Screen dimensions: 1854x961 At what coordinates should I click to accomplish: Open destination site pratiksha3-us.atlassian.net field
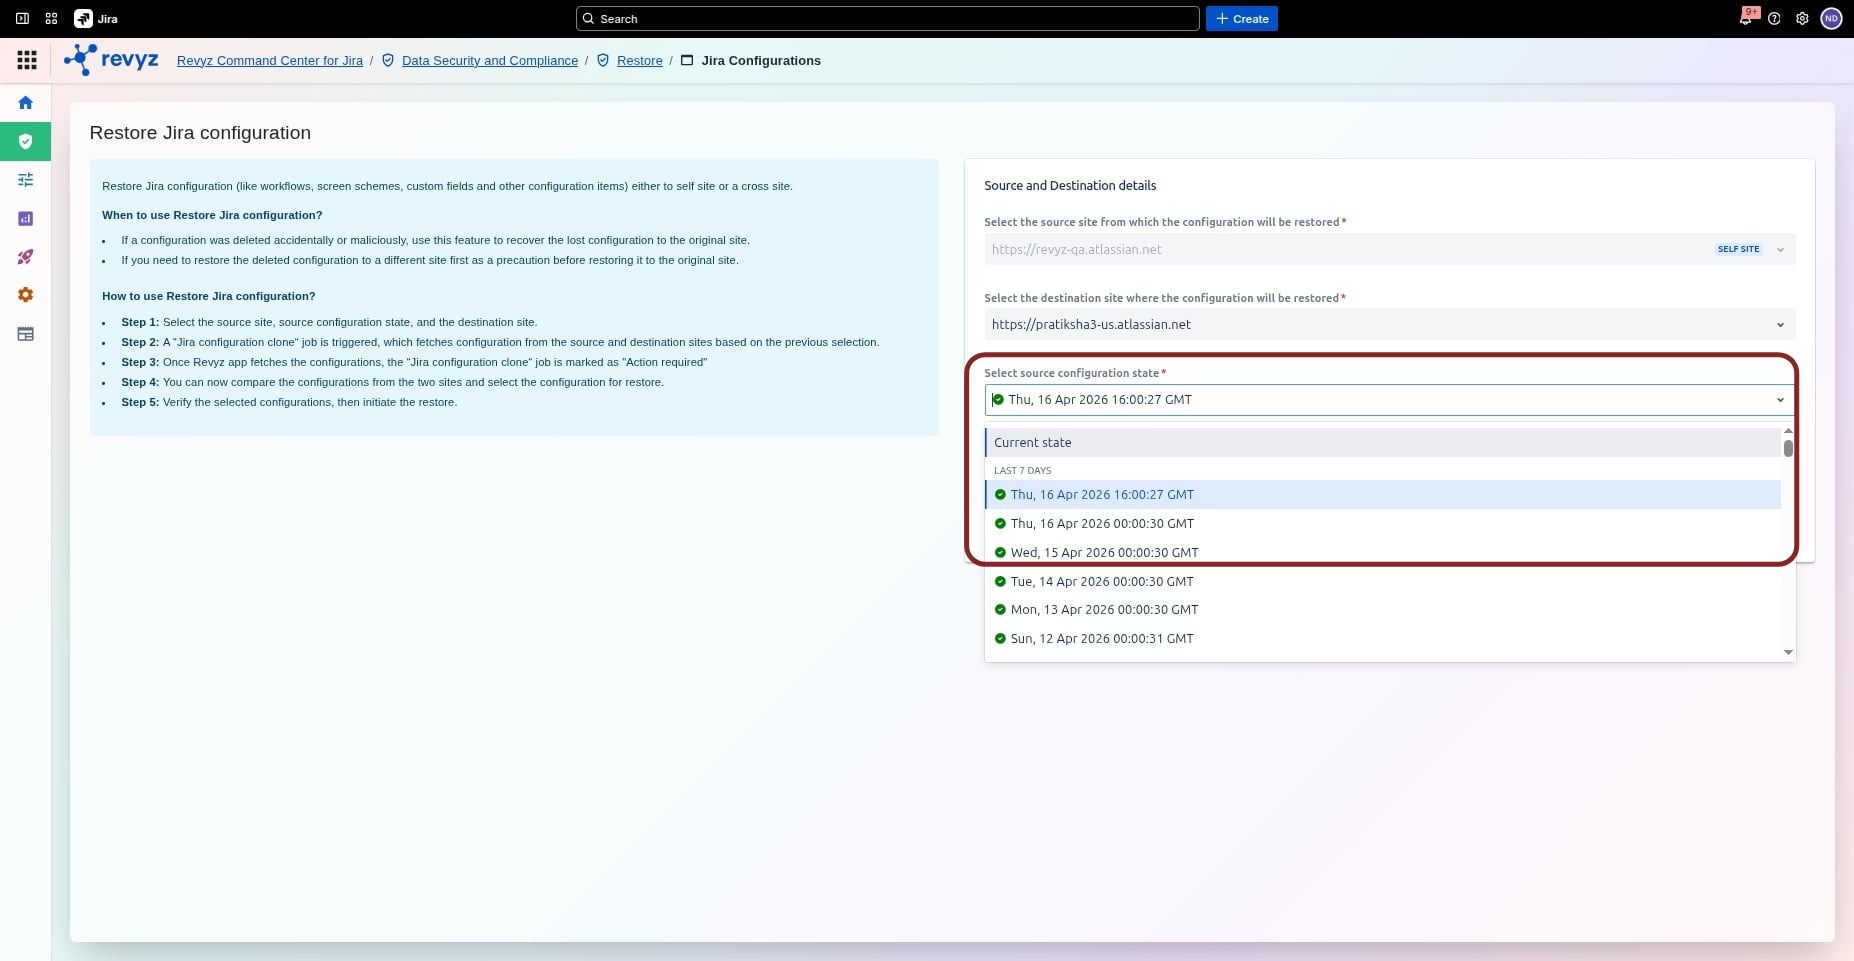1389,324
